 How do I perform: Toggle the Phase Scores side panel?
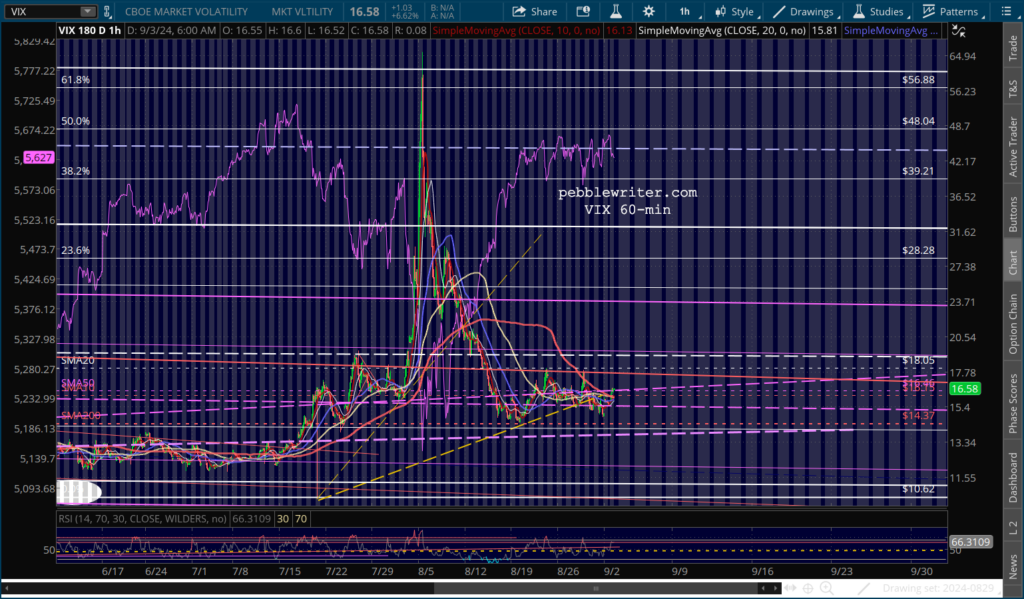pos(1012,403)
